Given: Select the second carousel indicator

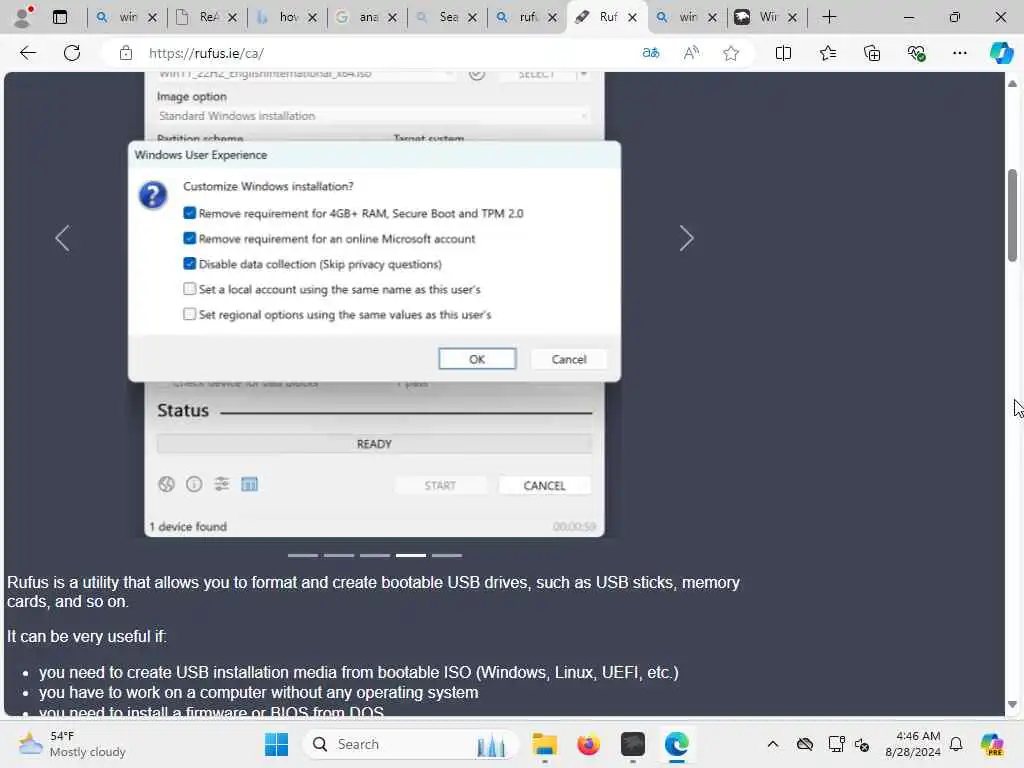Looking at the screenshot, I should [339, 555].
